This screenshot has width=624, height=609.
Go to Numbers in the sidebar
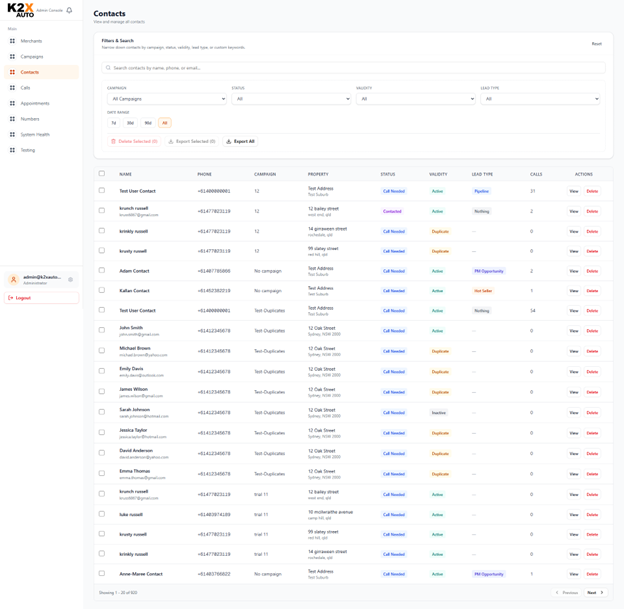click(30, 119)
